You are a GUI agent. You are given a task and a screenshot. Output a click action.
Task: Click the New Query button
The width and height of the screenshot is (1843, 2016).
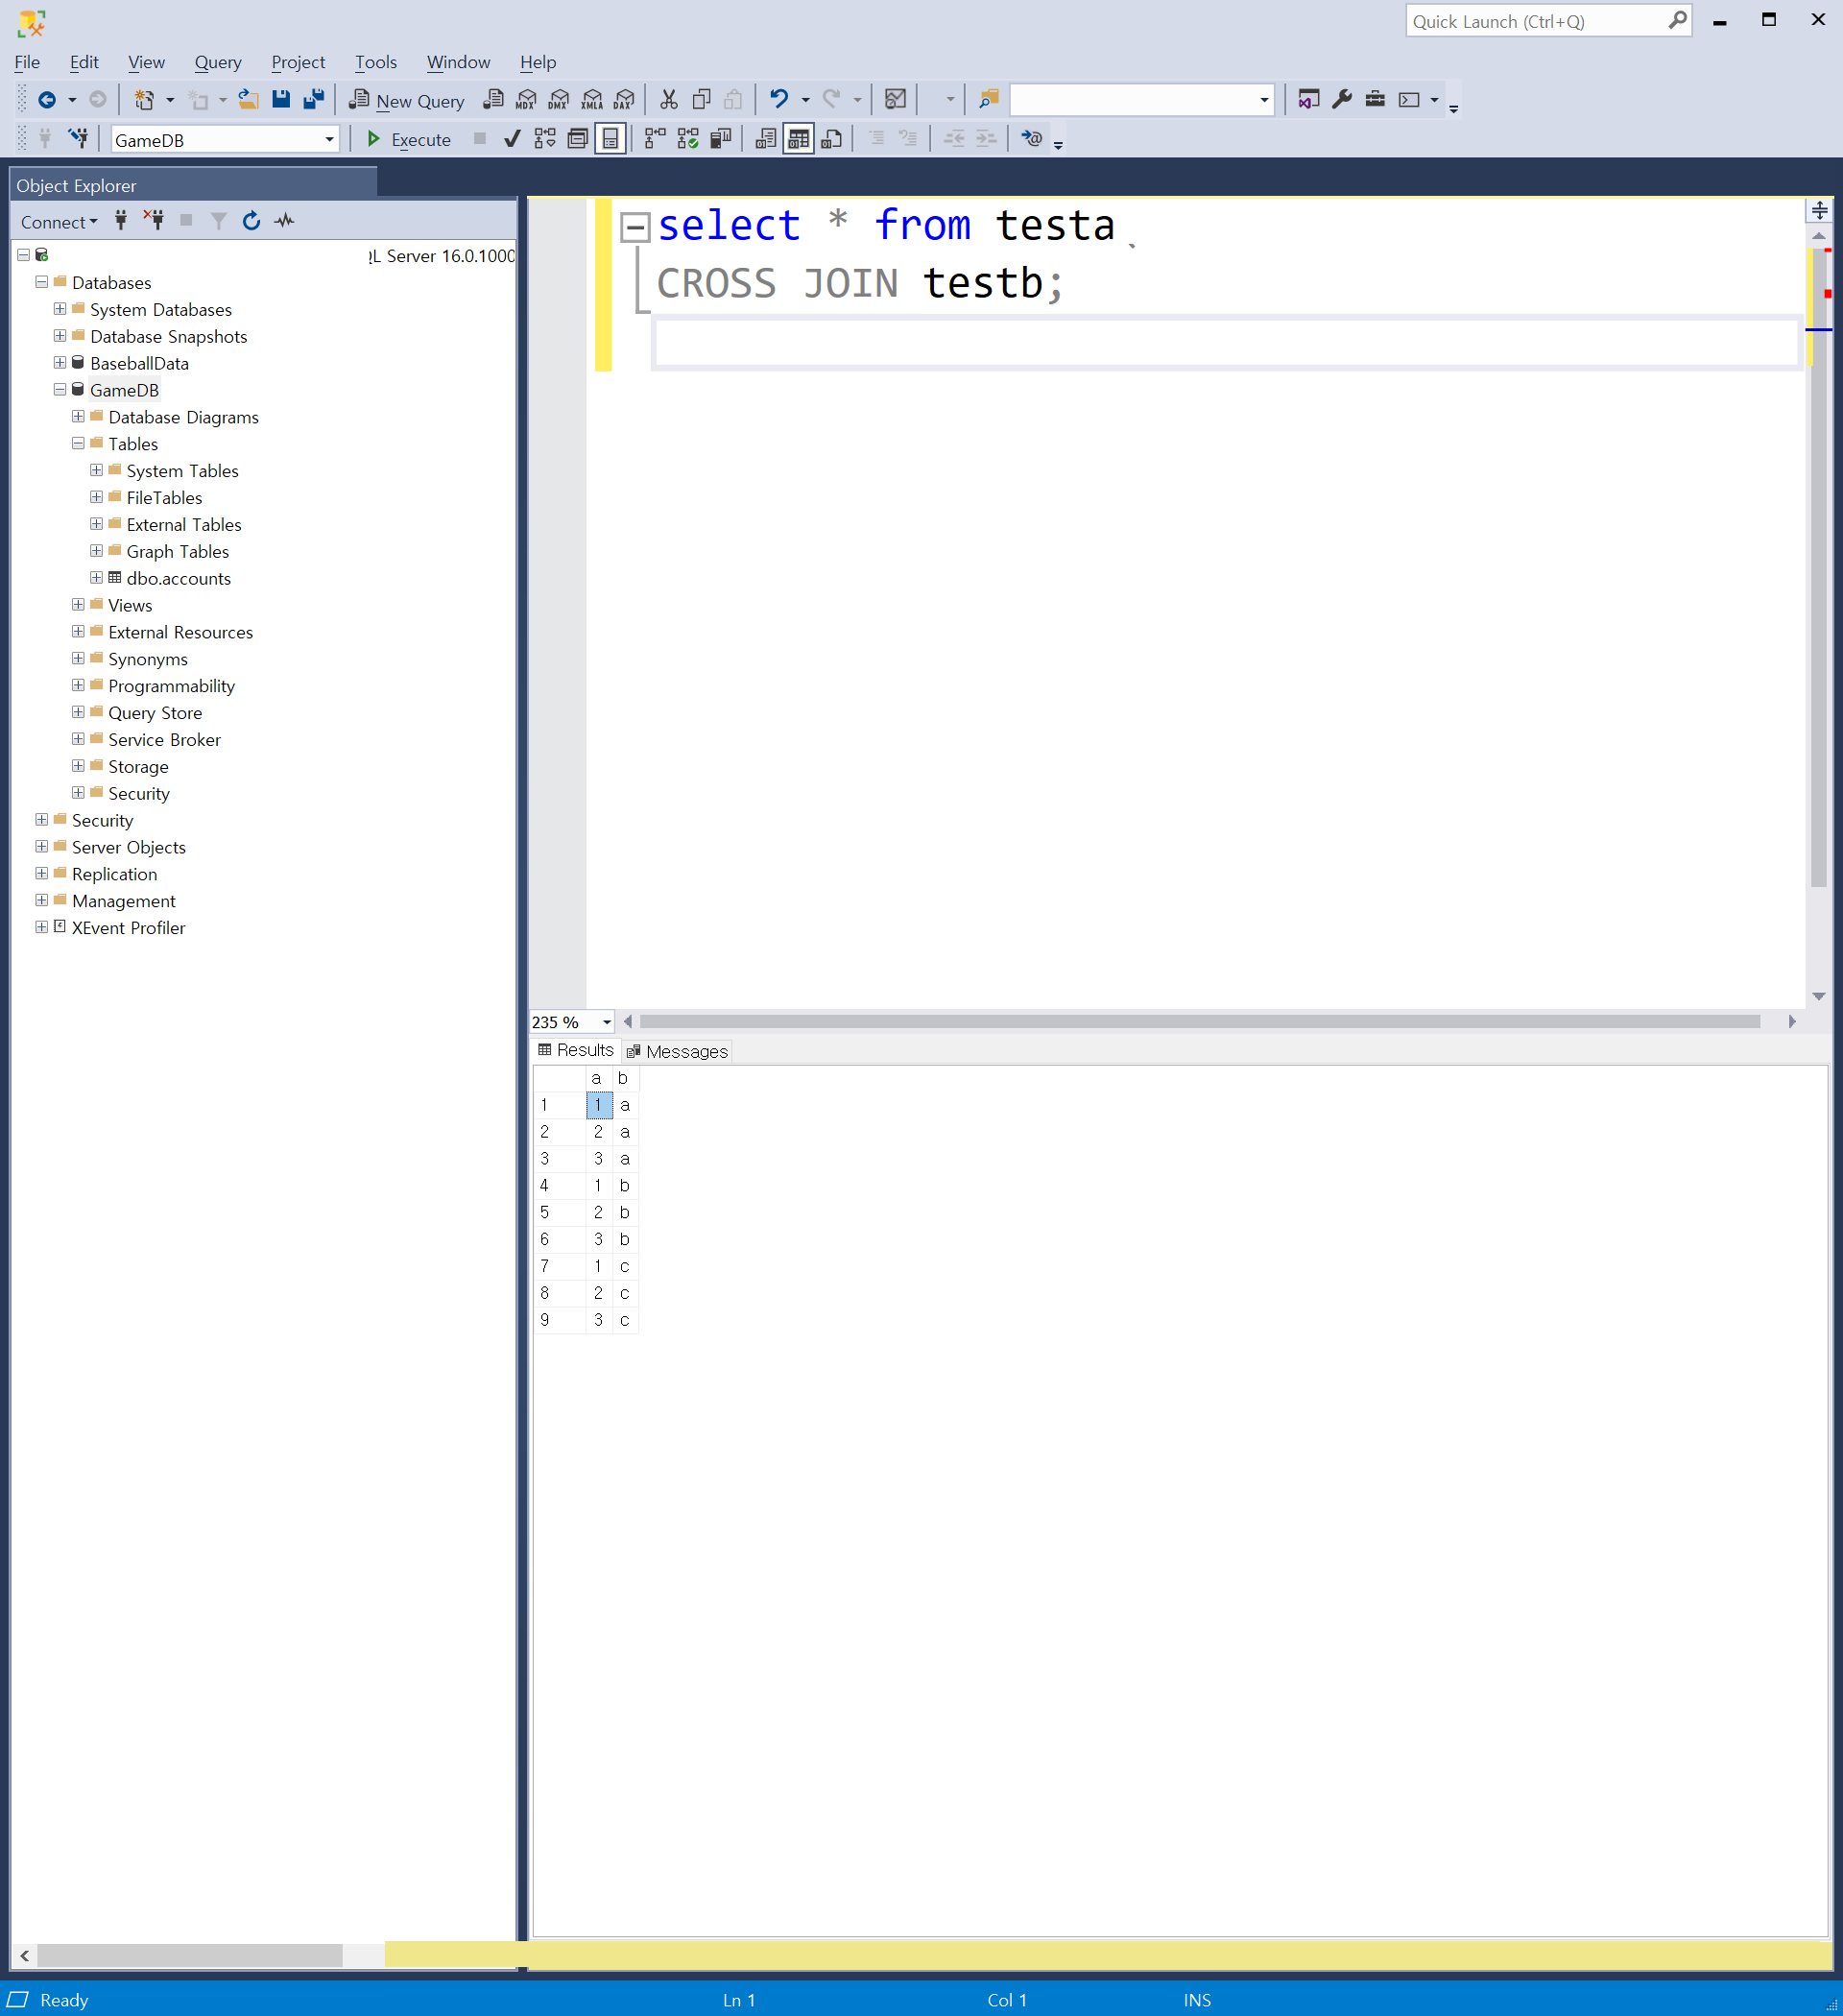[x=407, y=100]
